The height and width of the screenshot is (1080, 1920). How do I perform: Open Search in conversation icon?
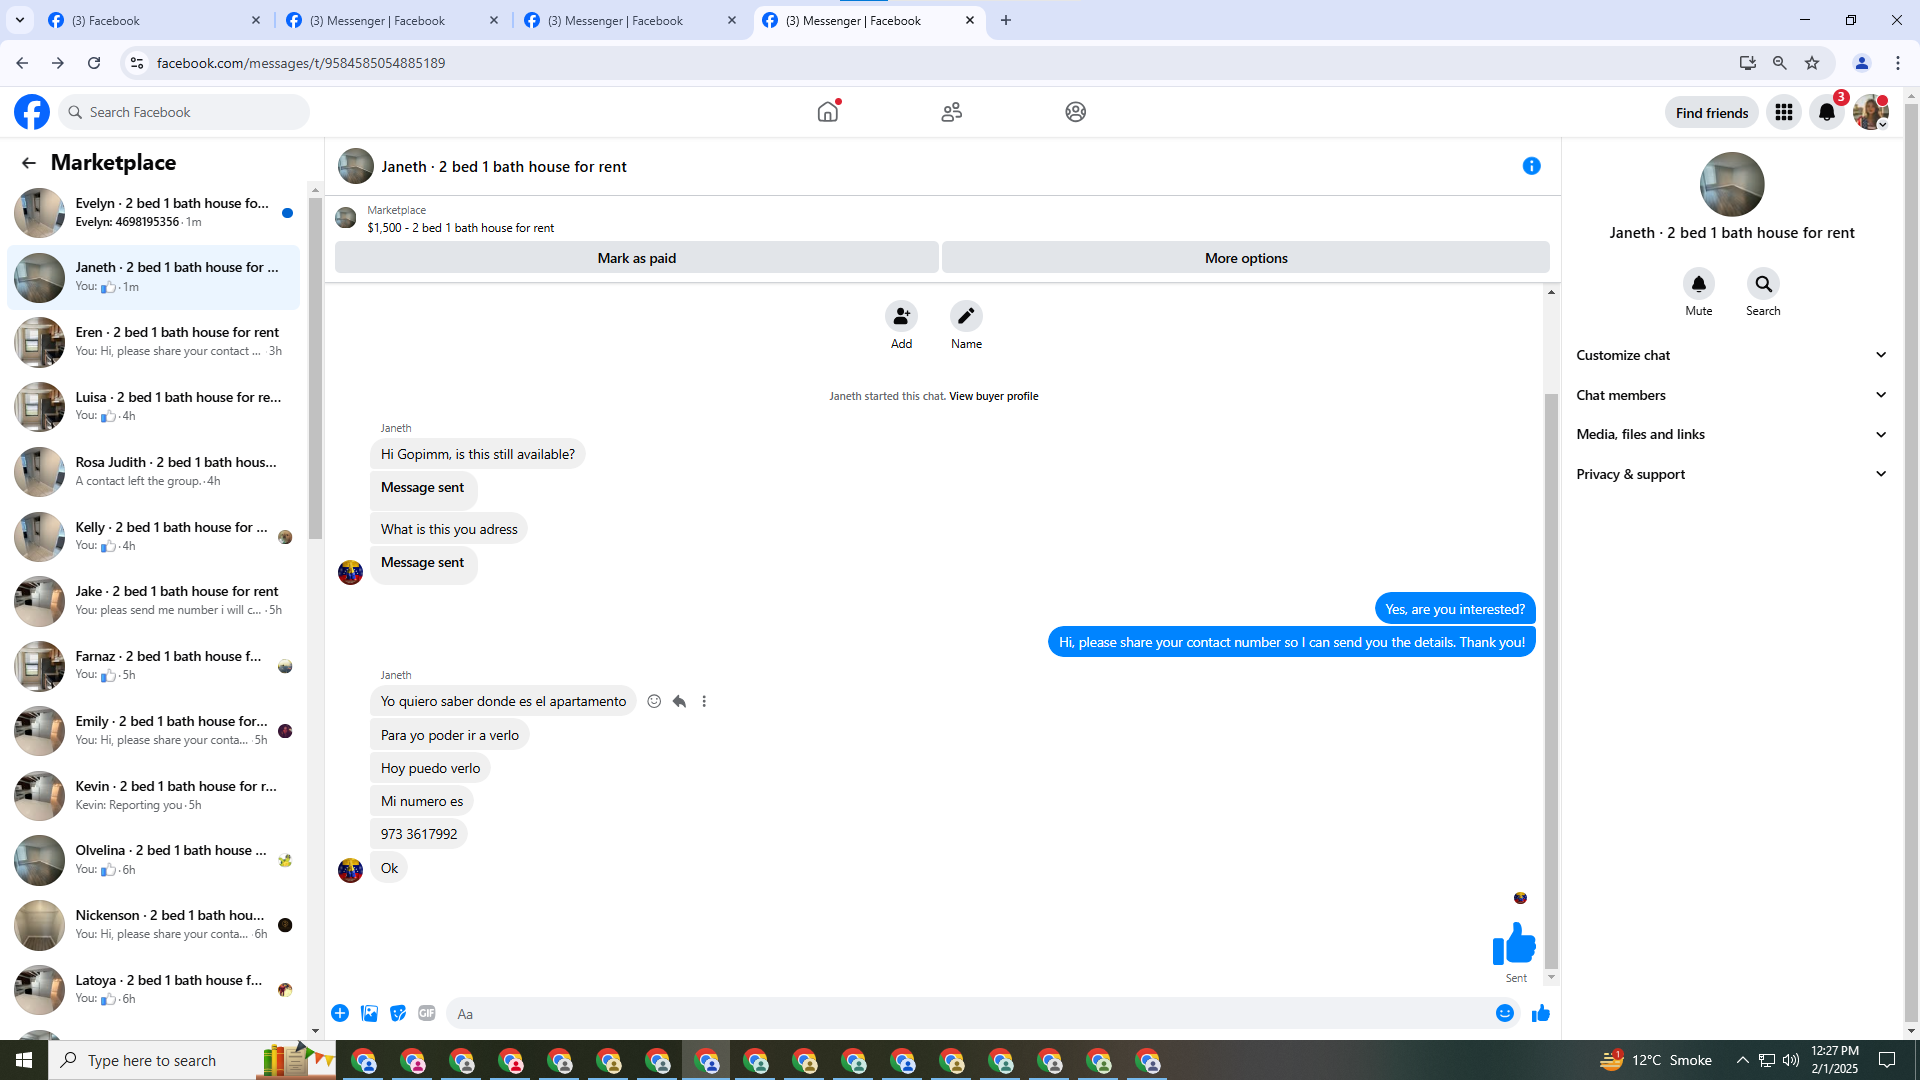1763,284
